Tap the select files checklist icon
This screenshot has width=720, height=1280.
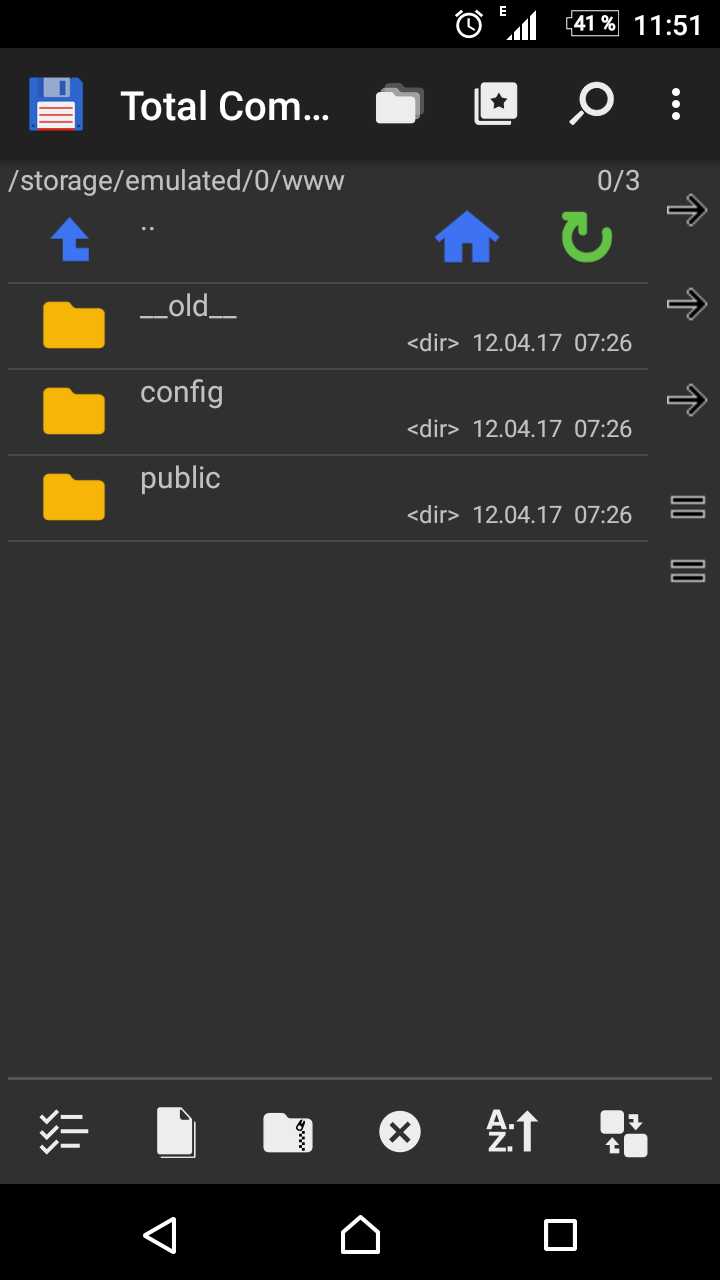point(64,1133)
